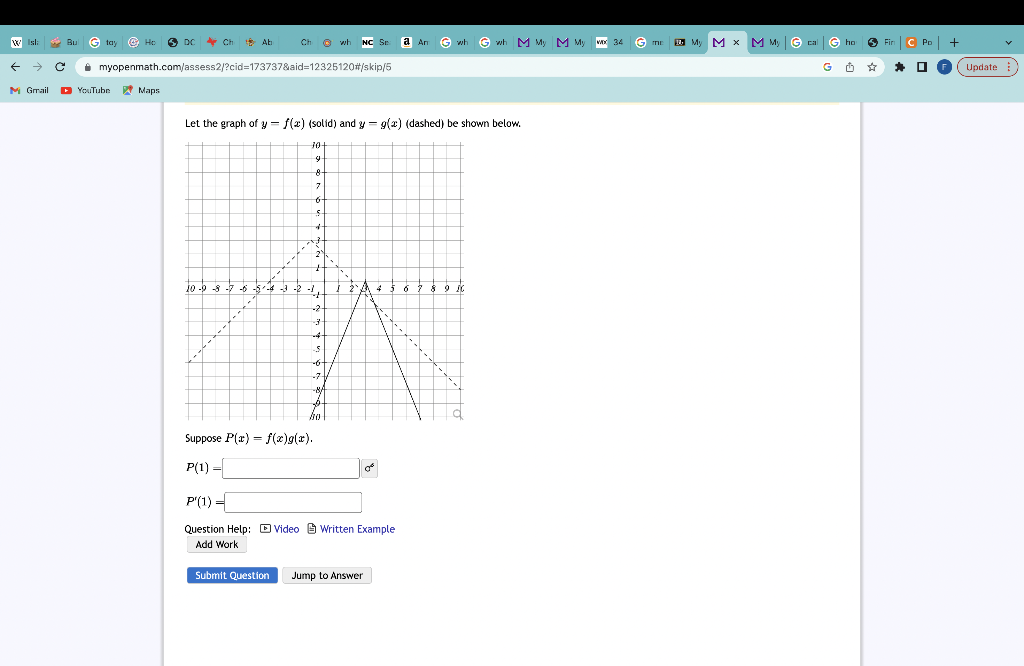Click the magnifier icon below the graph

458,412
